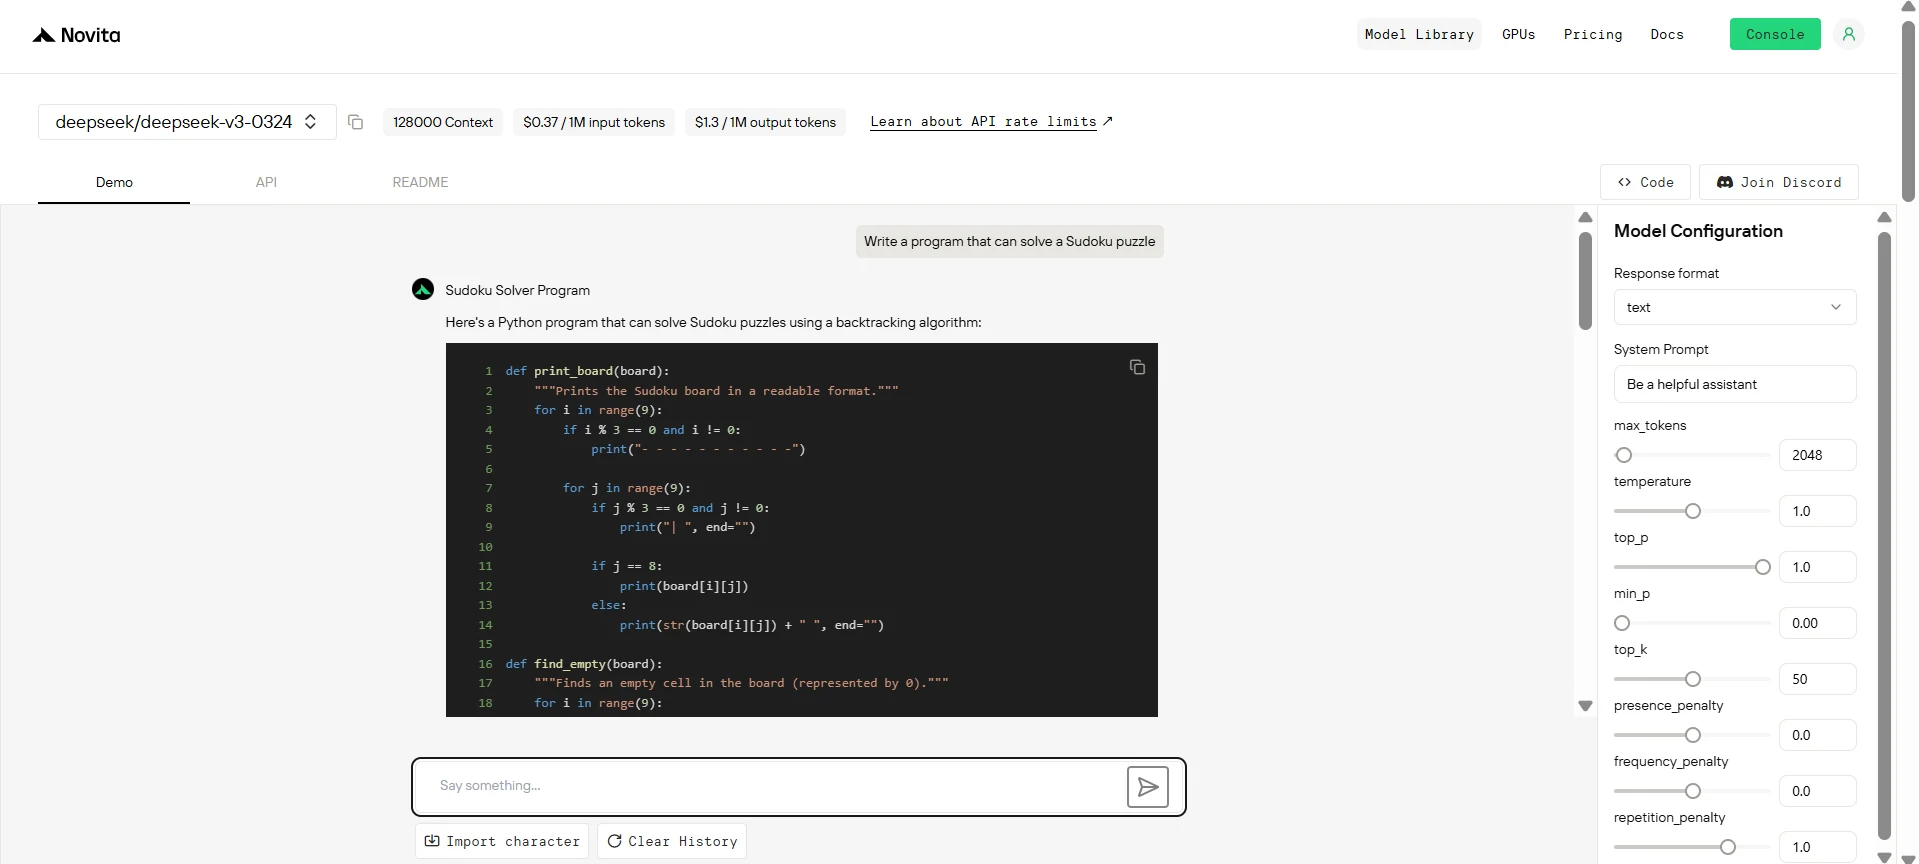Click the System Prompt text field

click(1735, 384)
